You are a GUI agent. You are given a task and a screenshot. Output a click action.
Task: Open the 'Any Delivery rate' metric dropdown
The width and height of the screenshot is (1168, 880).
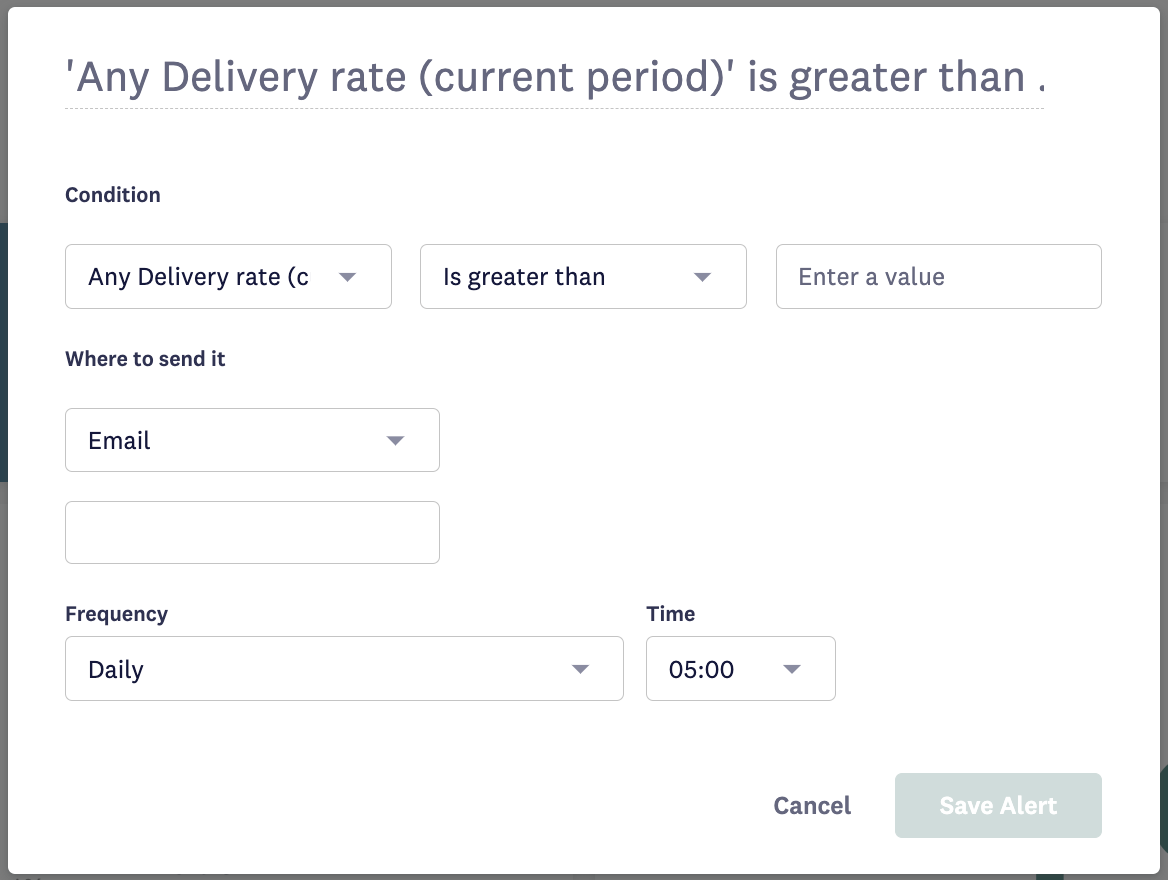coord(200,277)
